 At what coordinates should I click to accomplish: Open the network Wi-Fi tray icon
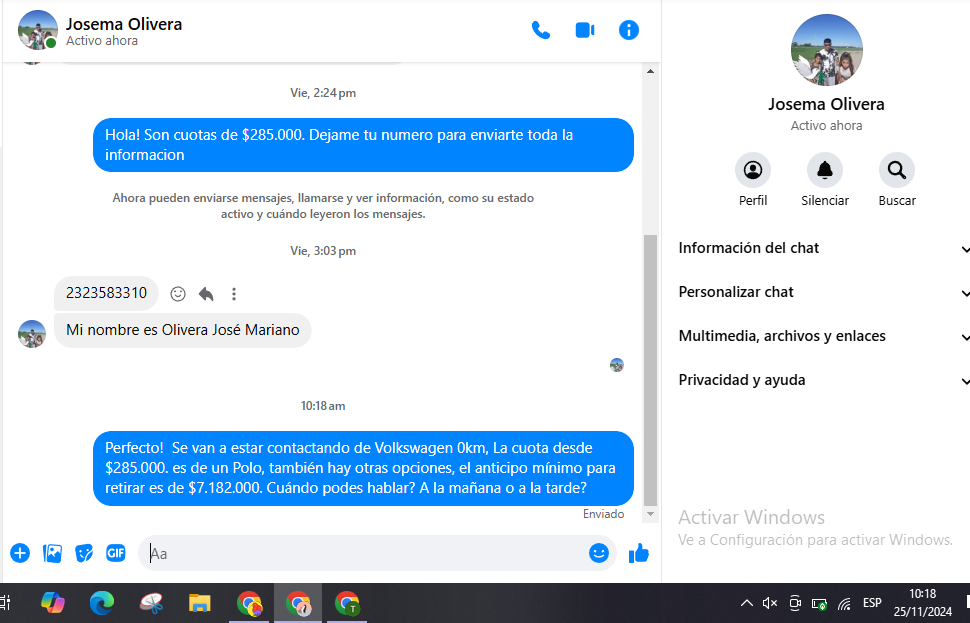(x=844, y=603)
